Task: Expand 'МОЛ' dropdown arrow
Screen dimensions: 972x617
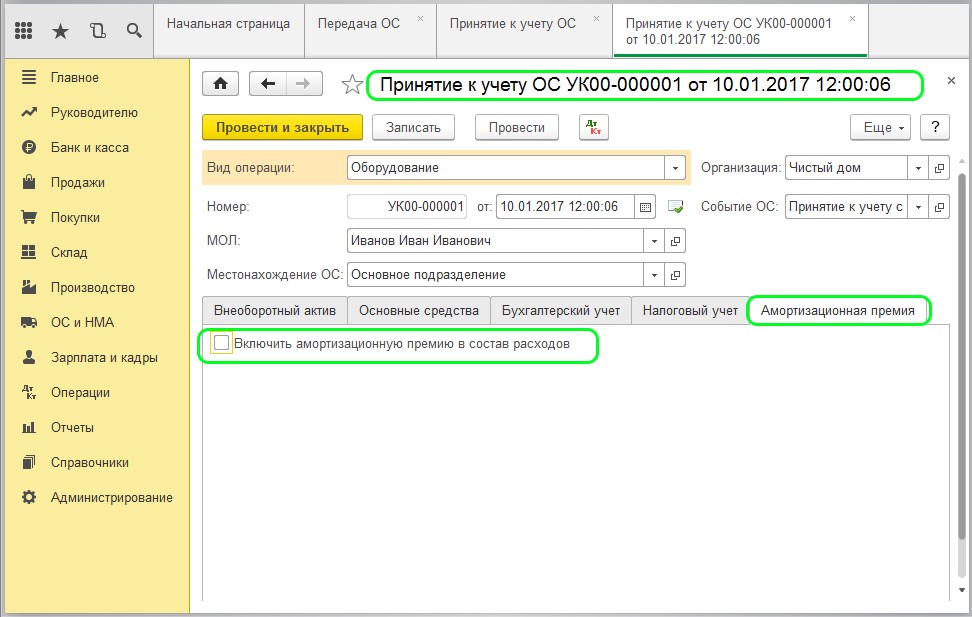Action: pos(654,241)
